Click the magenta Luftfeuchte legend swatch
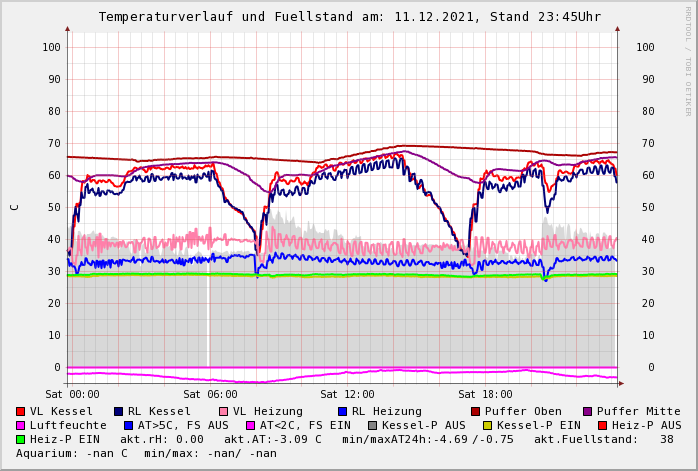Image resolution: width=698 pixels, height=471 pixels. 20,425
